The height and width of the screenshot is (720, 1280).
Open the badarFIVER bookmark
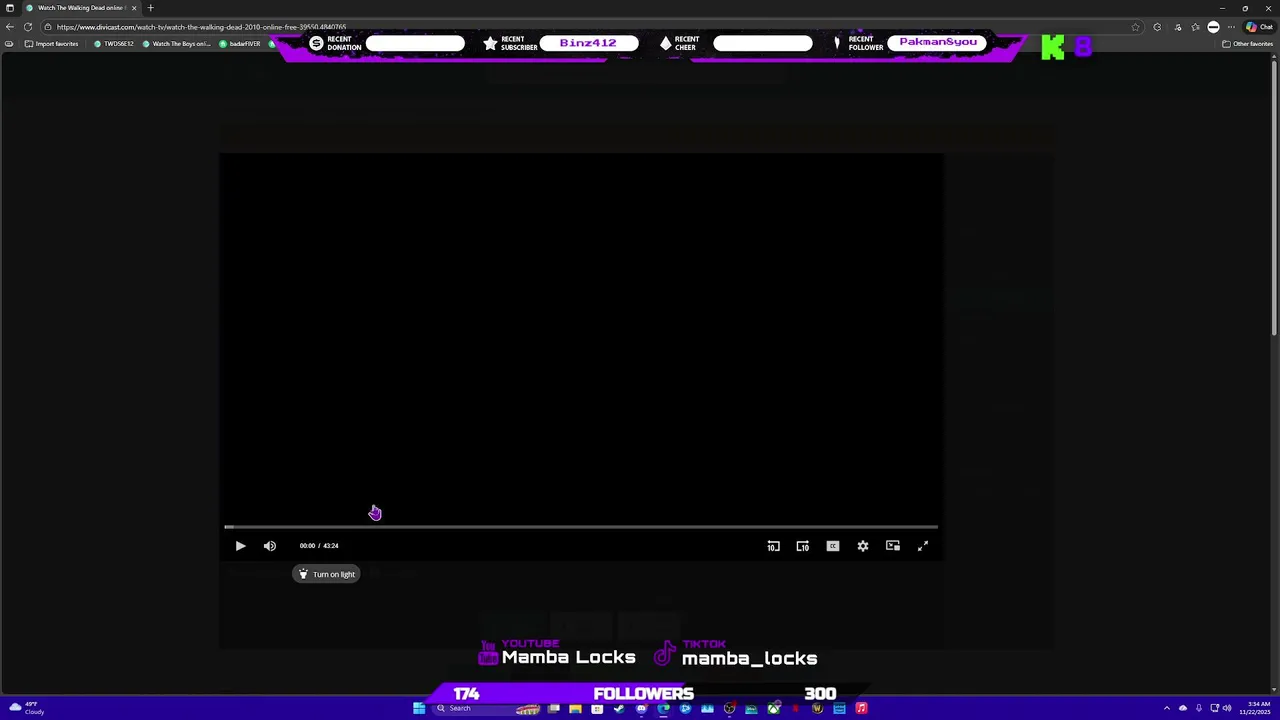(240, 44)
